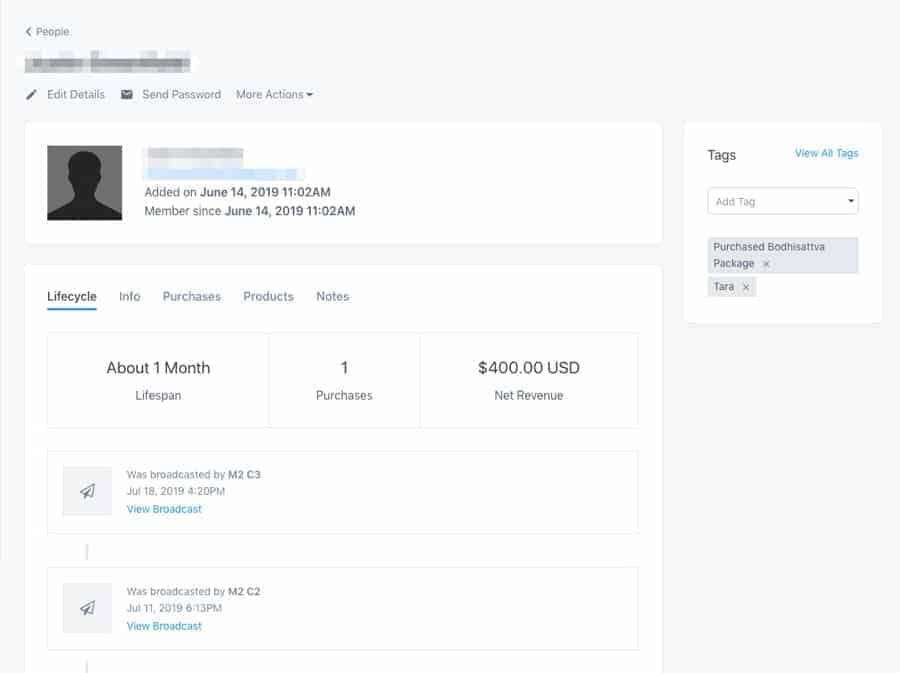This screenshot has width=900, height=673.
Task: Open the Add Tag combo box
Action: pos(782,201)
